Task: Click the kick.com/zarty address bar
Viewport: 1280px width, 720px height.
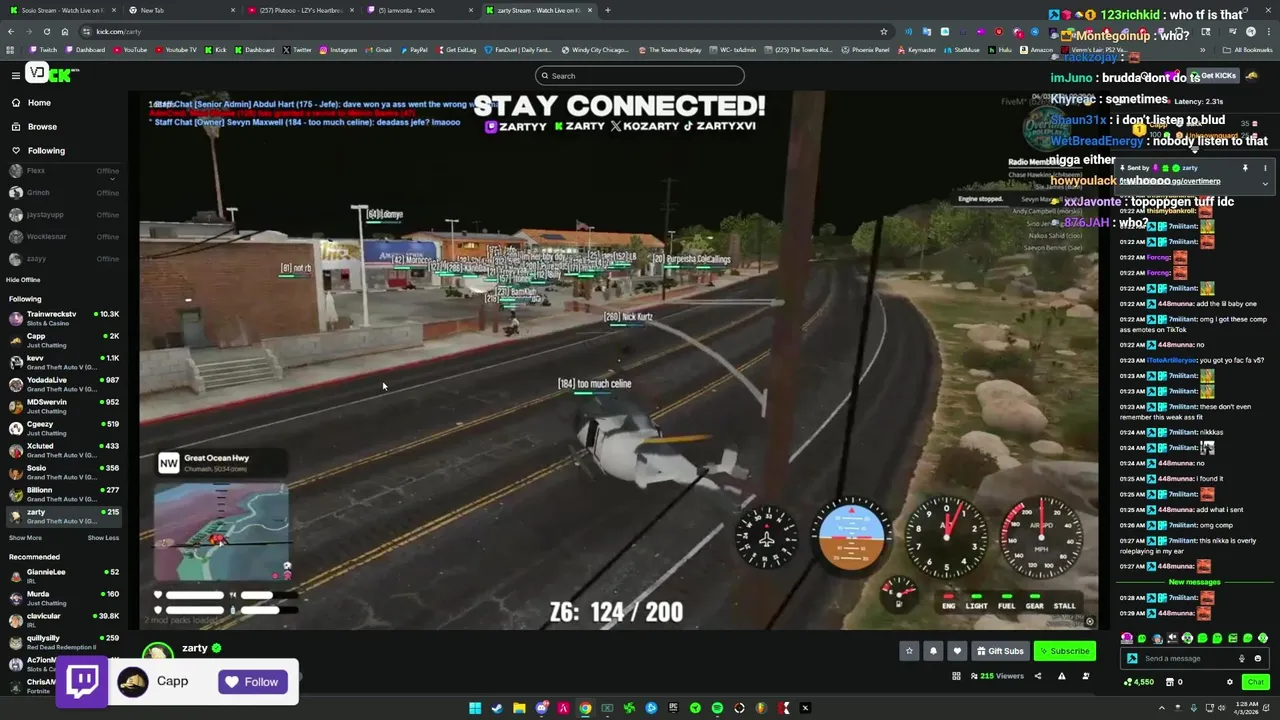Action: pos(480,32)
